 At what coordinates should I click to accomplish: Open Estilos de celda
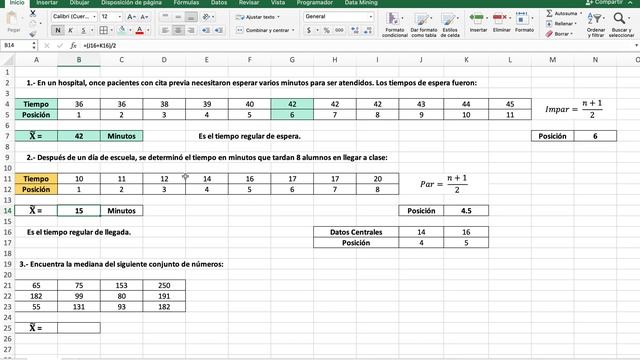[x=450, y=24]
